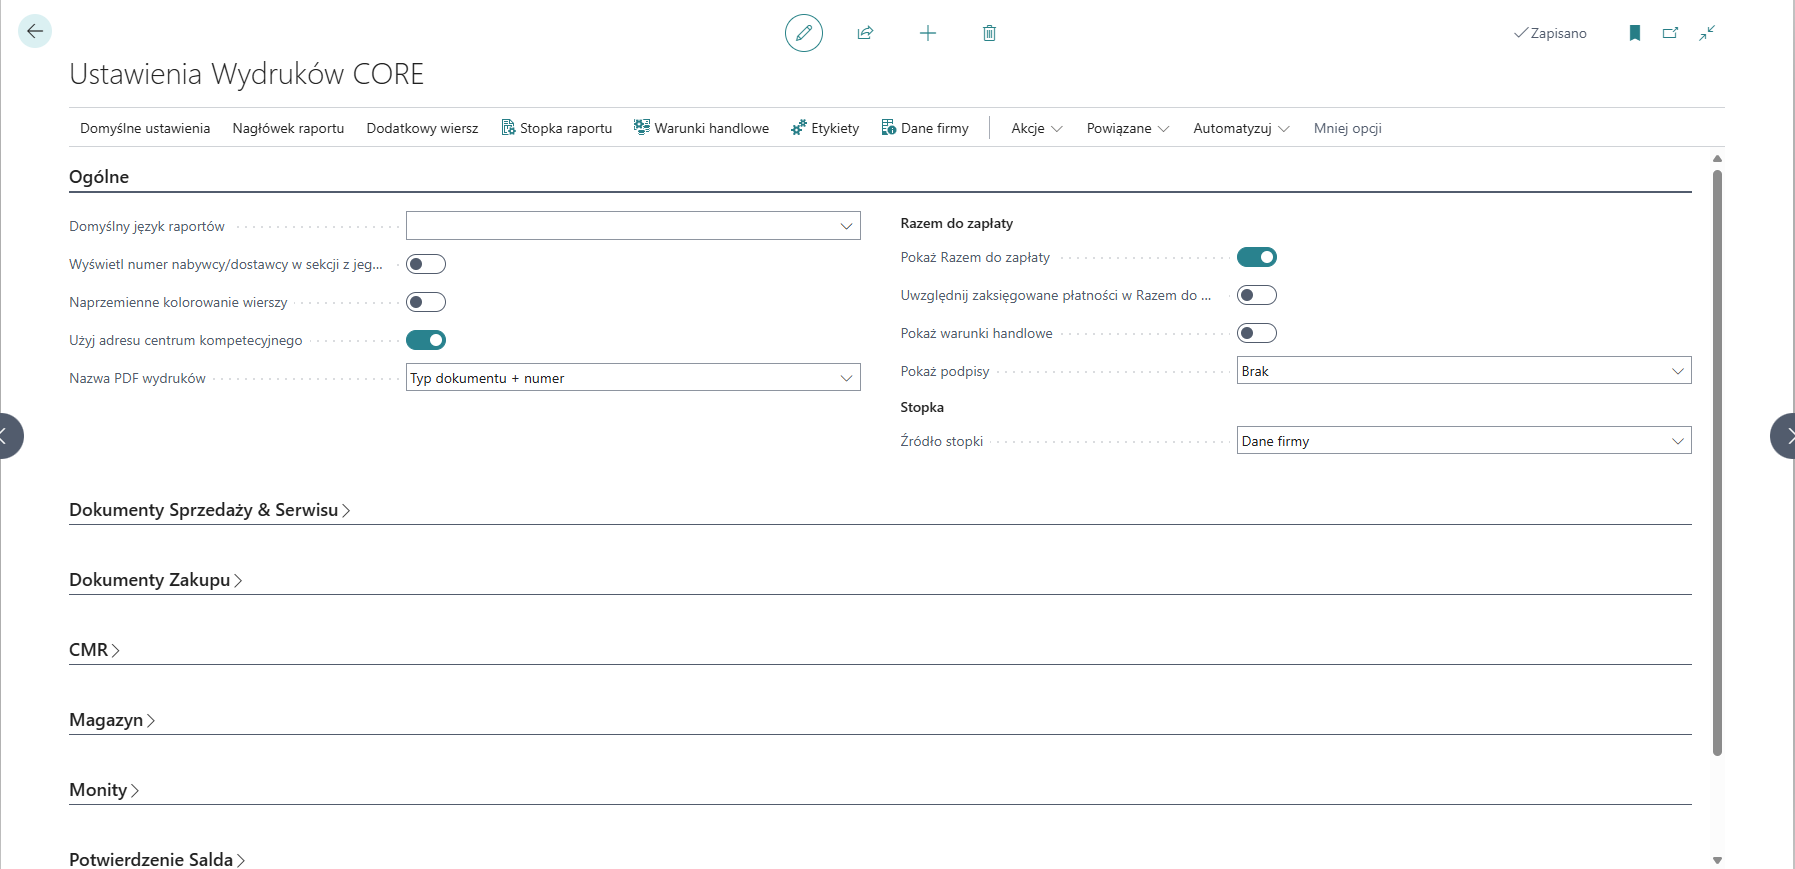Click the vertical scrollbar thumb

coord(1717,460)
